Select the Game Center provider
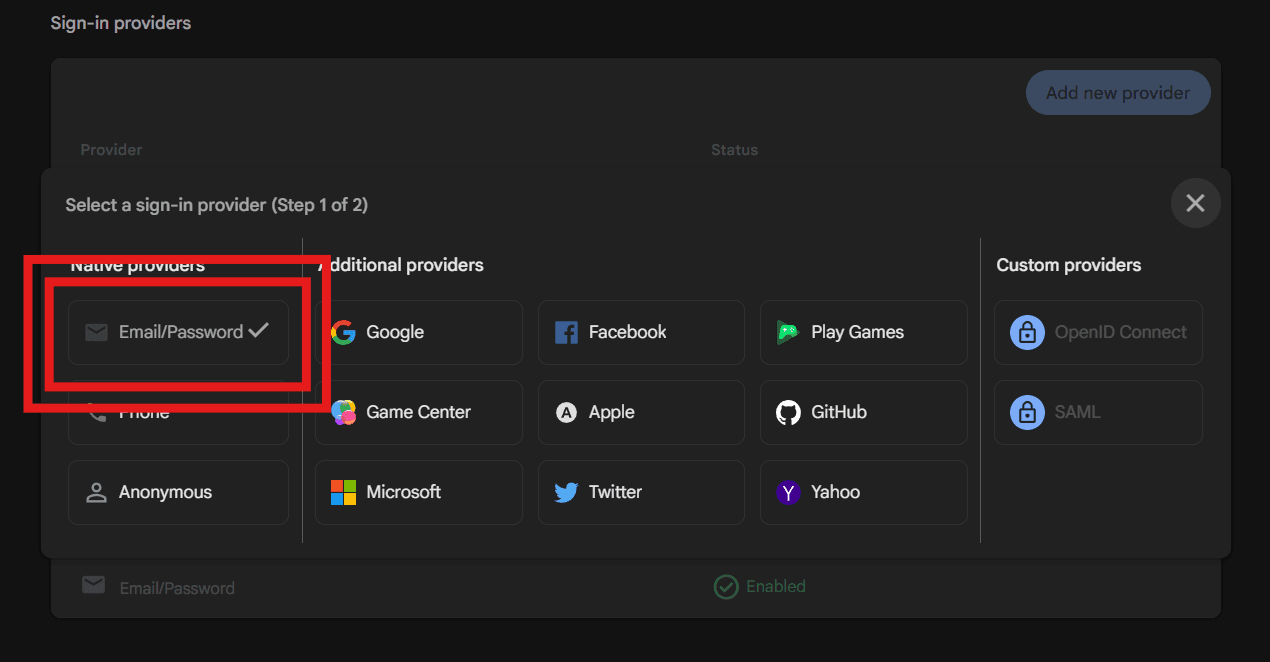The width and height of the screenshot is (1270, 662). (x=419, y=412)
